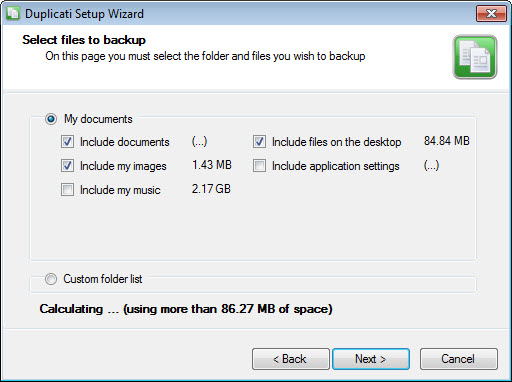Uncheck the Include documents checkbox
Screen dimensions: 512x382
point(67,142)
